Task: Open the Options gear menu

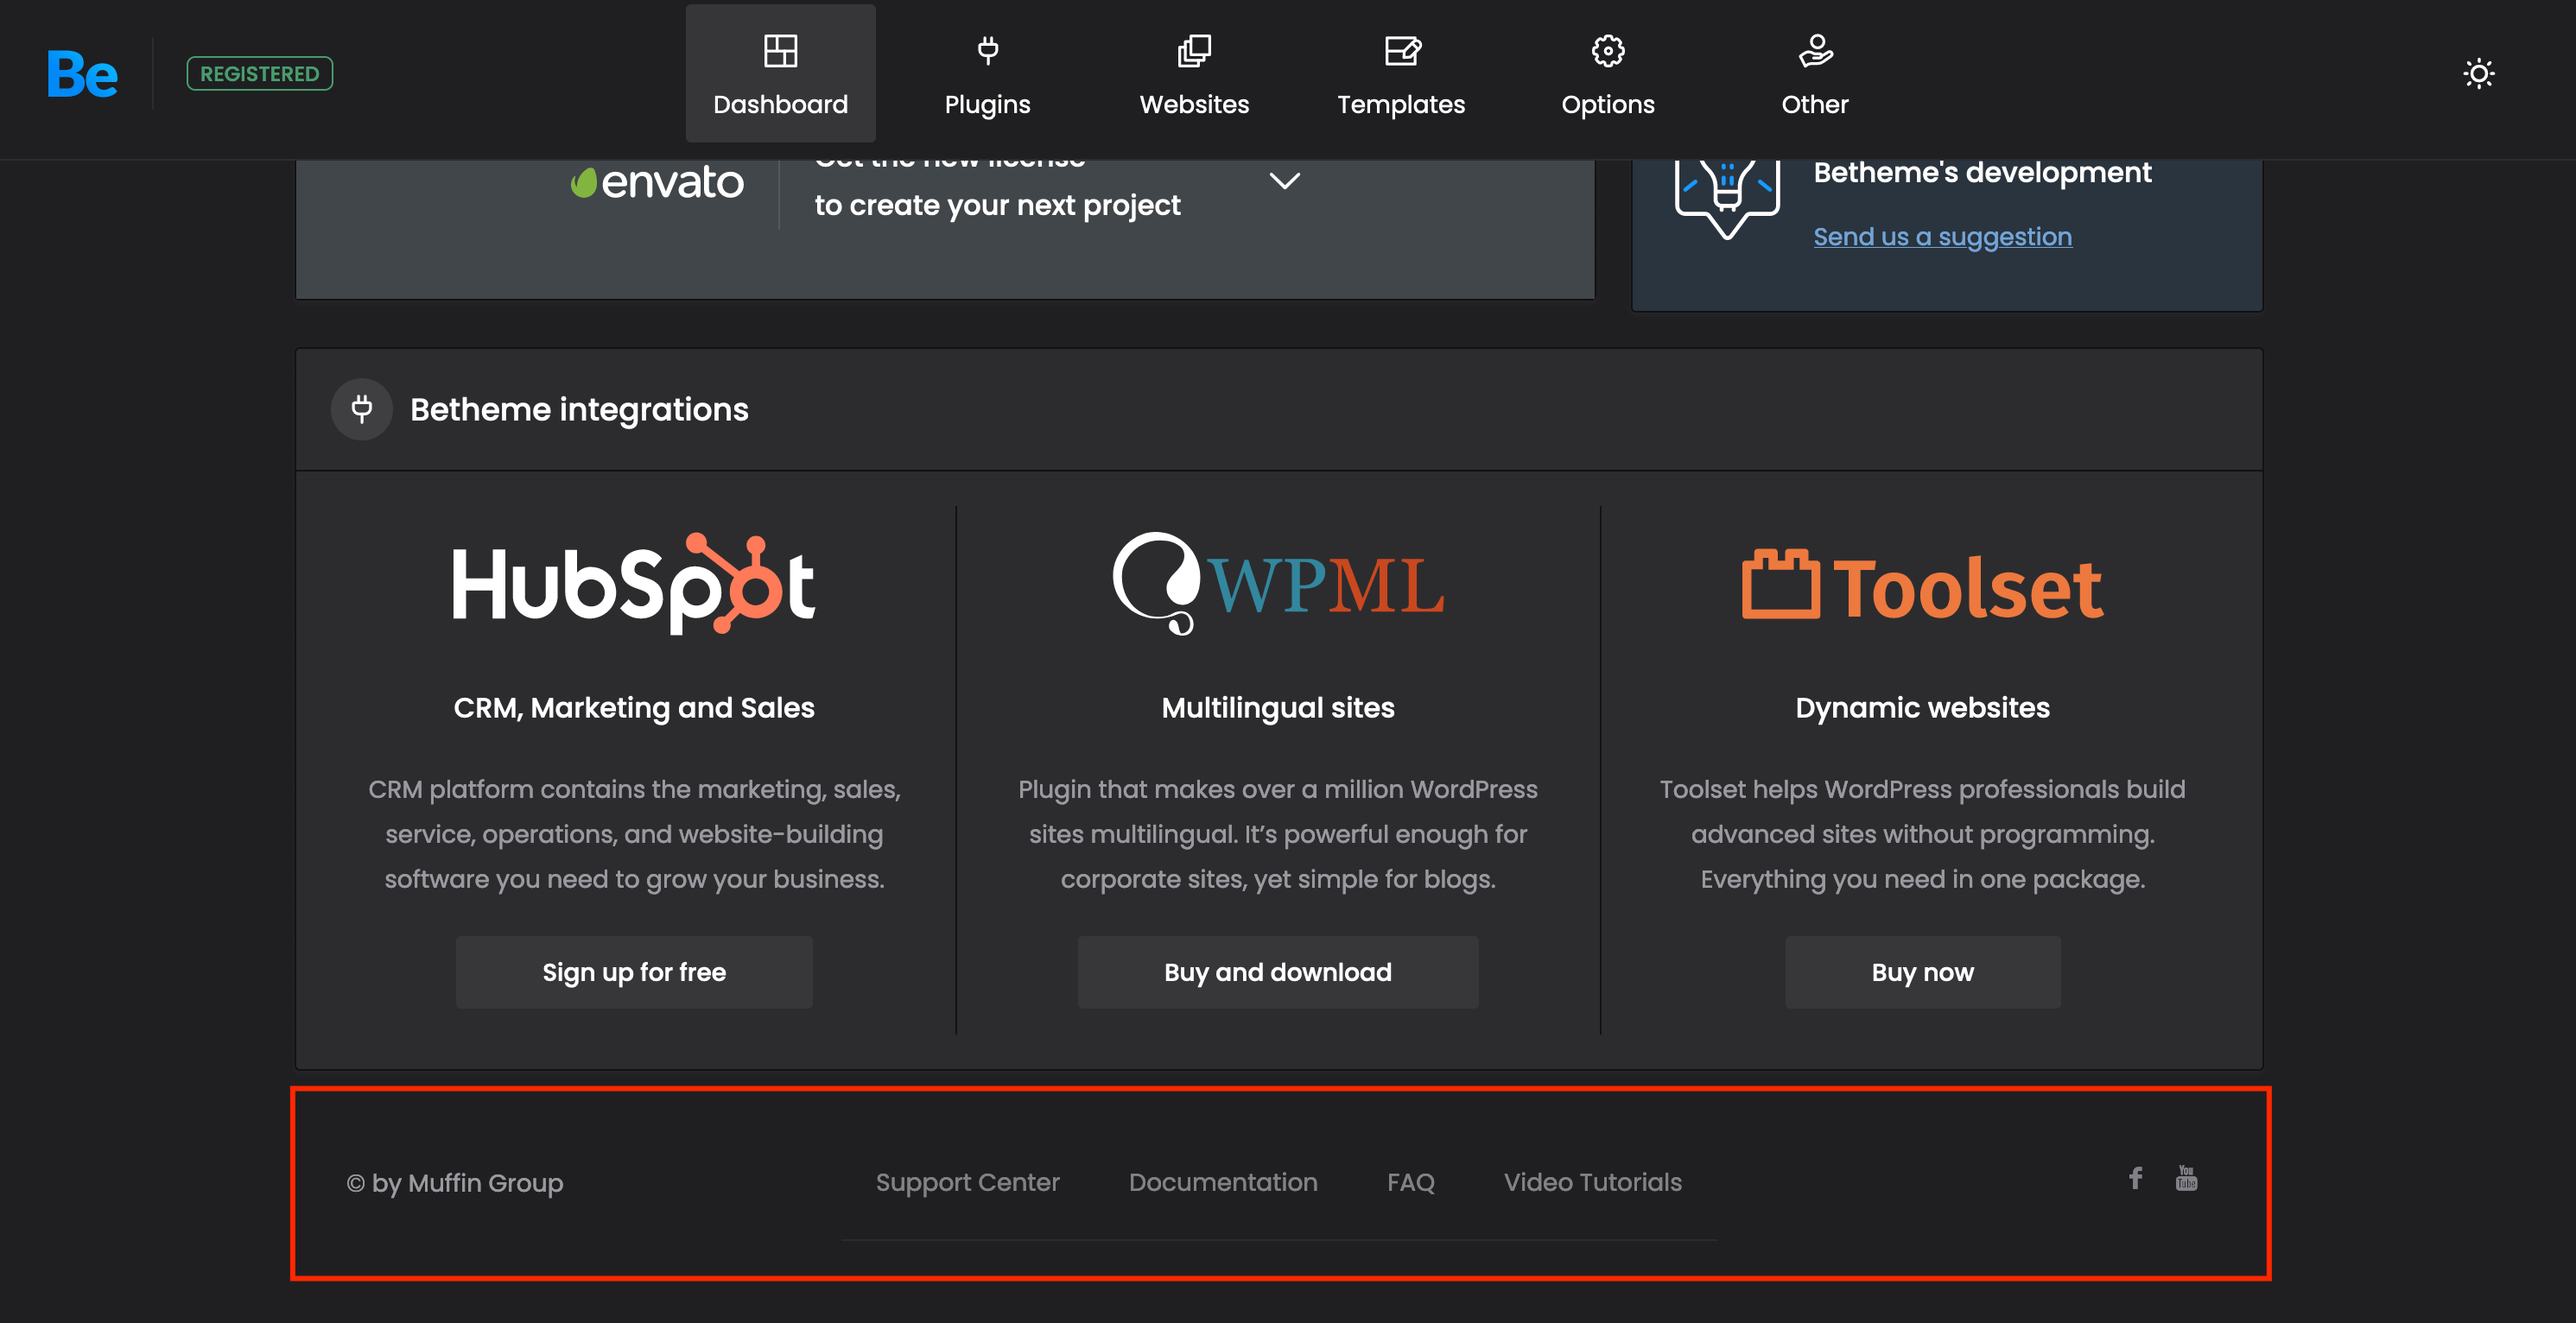Action: coord(1607,74)
